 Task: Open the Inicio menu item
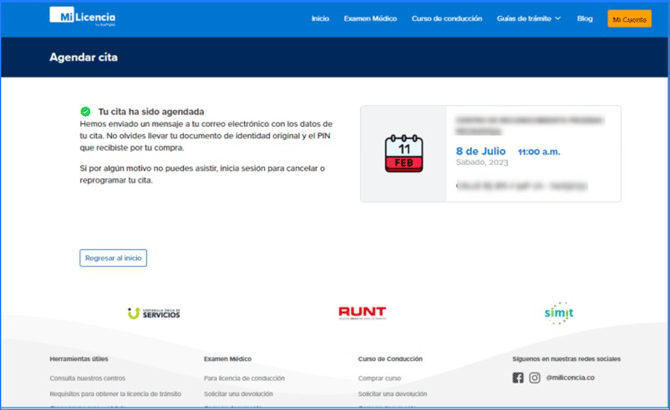(x=320, y=19)
